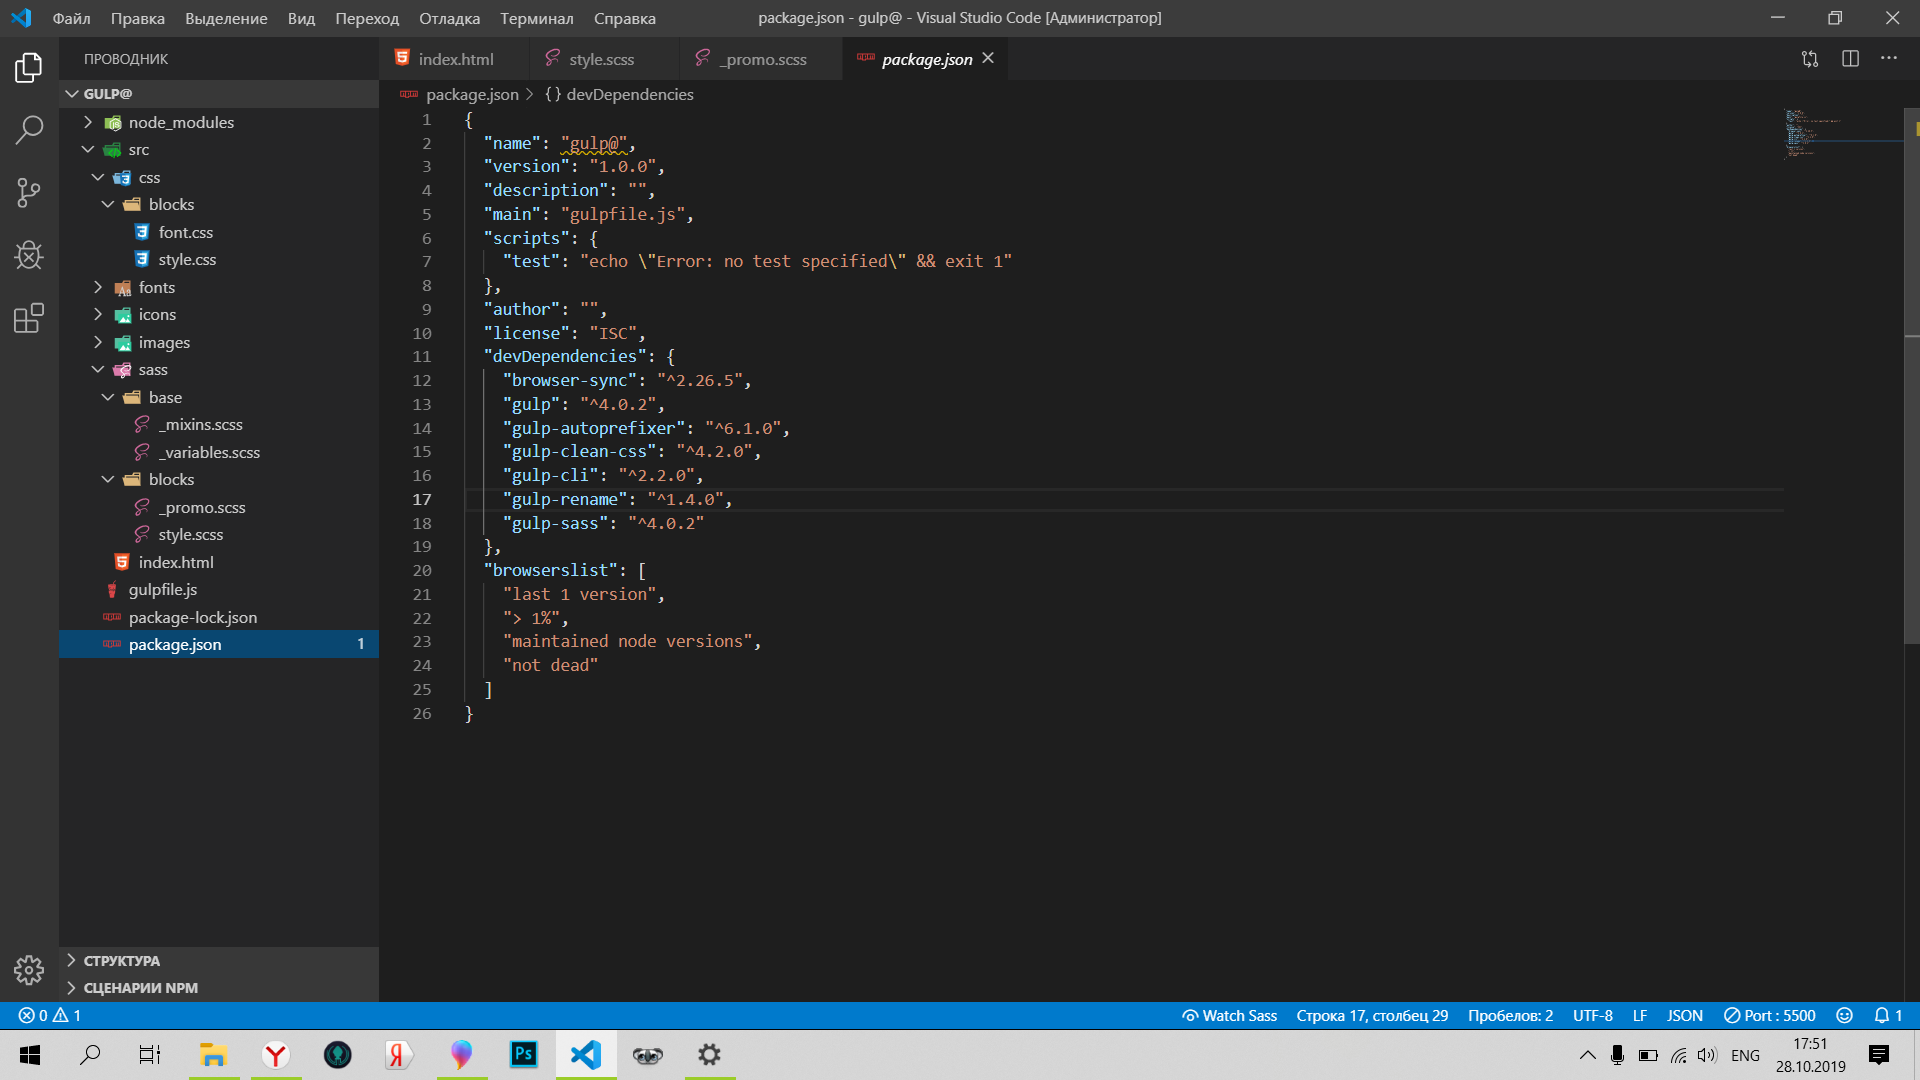
Task: Open gulpfile.js in explorer
Action: click(x=162, y=589)
